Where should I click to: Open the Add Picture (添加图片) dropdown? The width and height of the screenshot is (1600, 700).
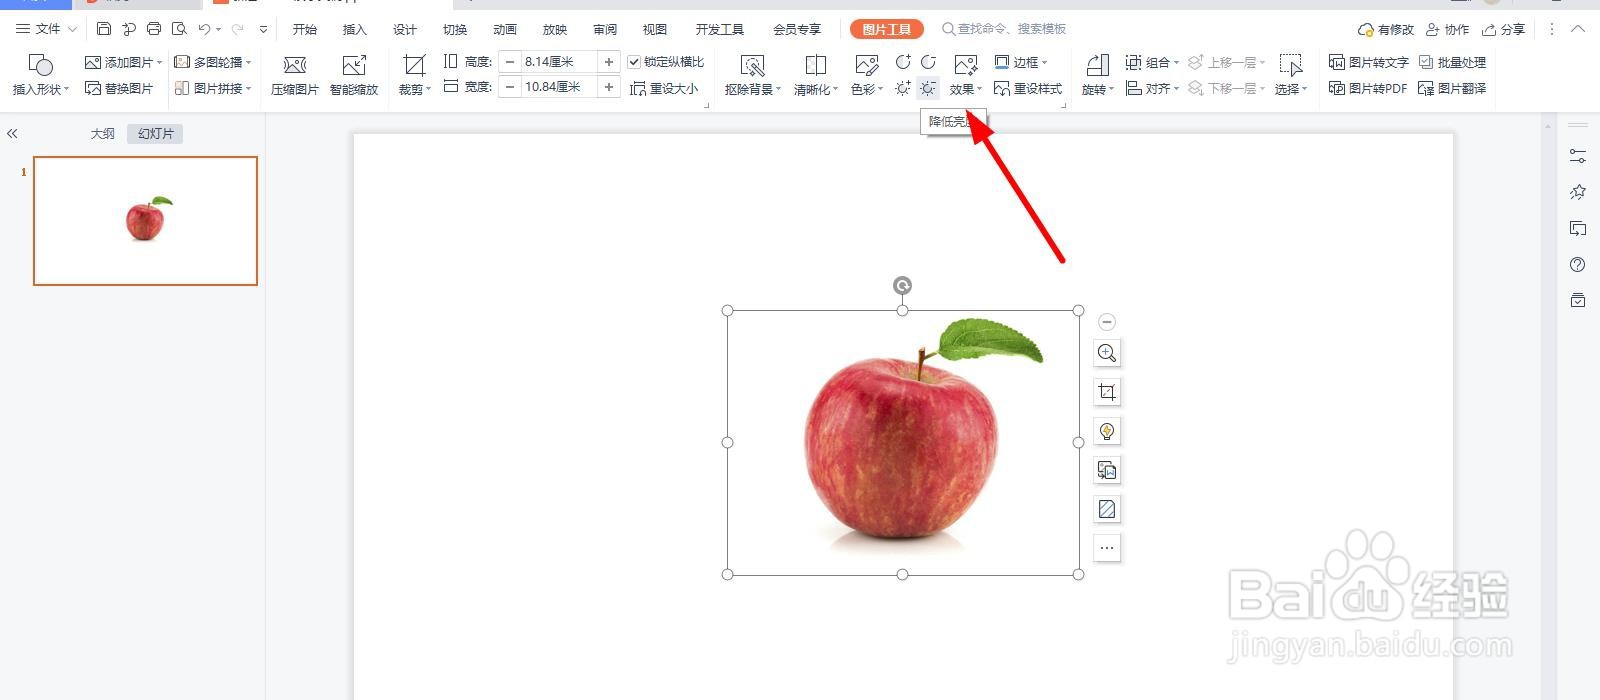(x=123, y=62)
